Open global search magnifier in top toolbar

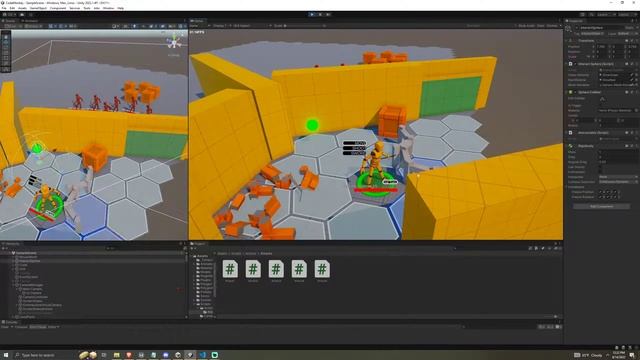(591, 15)
